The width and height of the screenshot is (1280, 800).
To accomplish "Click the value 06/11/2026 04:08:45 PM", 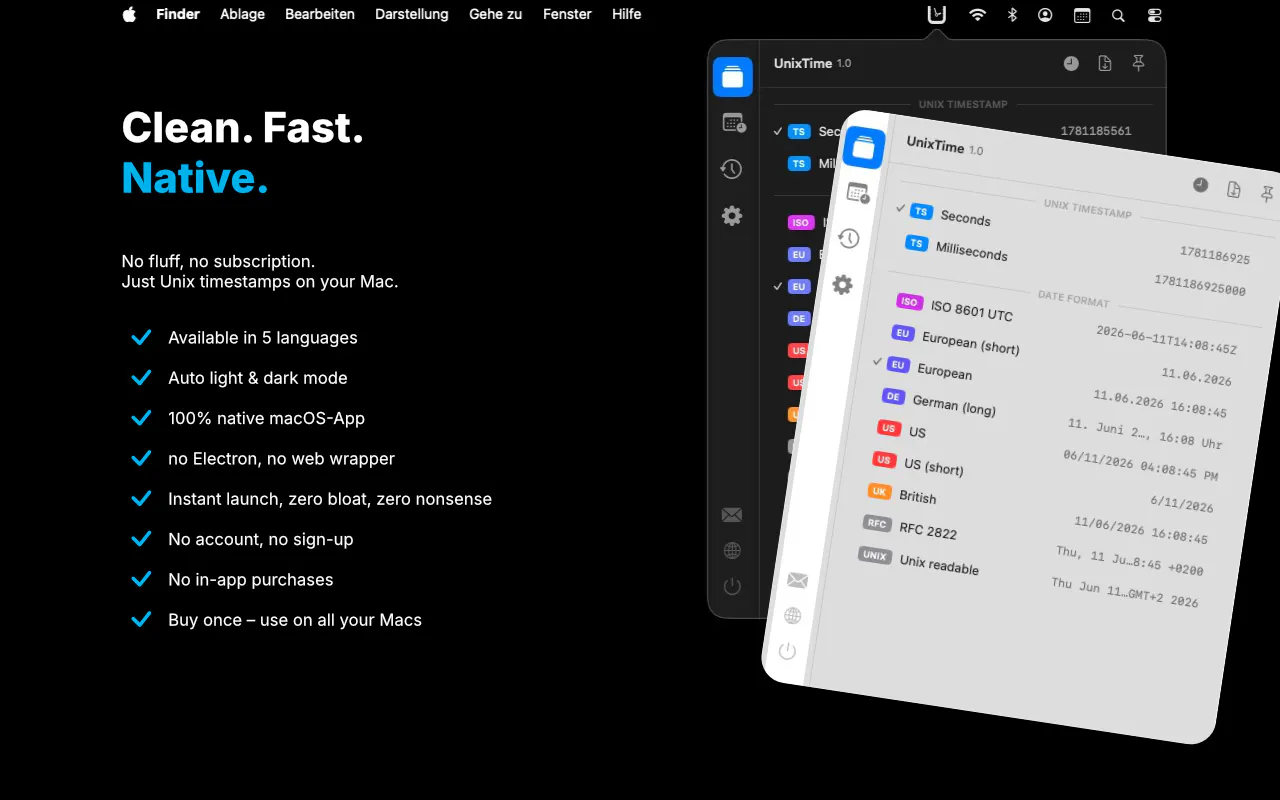I will click(x=1141, y=464).
